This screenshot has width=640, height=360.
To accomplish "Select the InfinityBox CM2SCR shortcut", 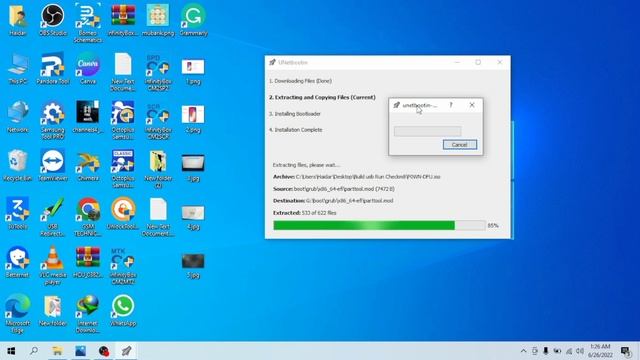I will click(x=158, y=120).
